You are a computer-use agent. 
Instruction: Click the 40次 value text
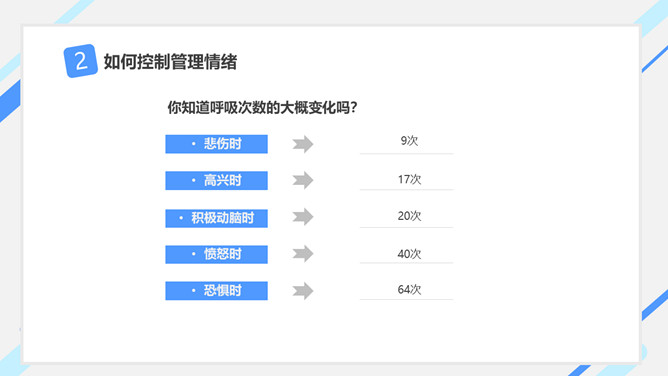click(x=409, y=254)
